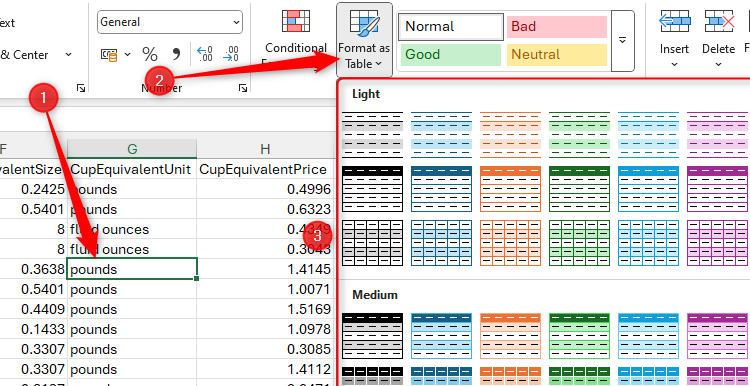Select cell with value 1.0071
Viewport: 750px width, 386px height.
265,289
